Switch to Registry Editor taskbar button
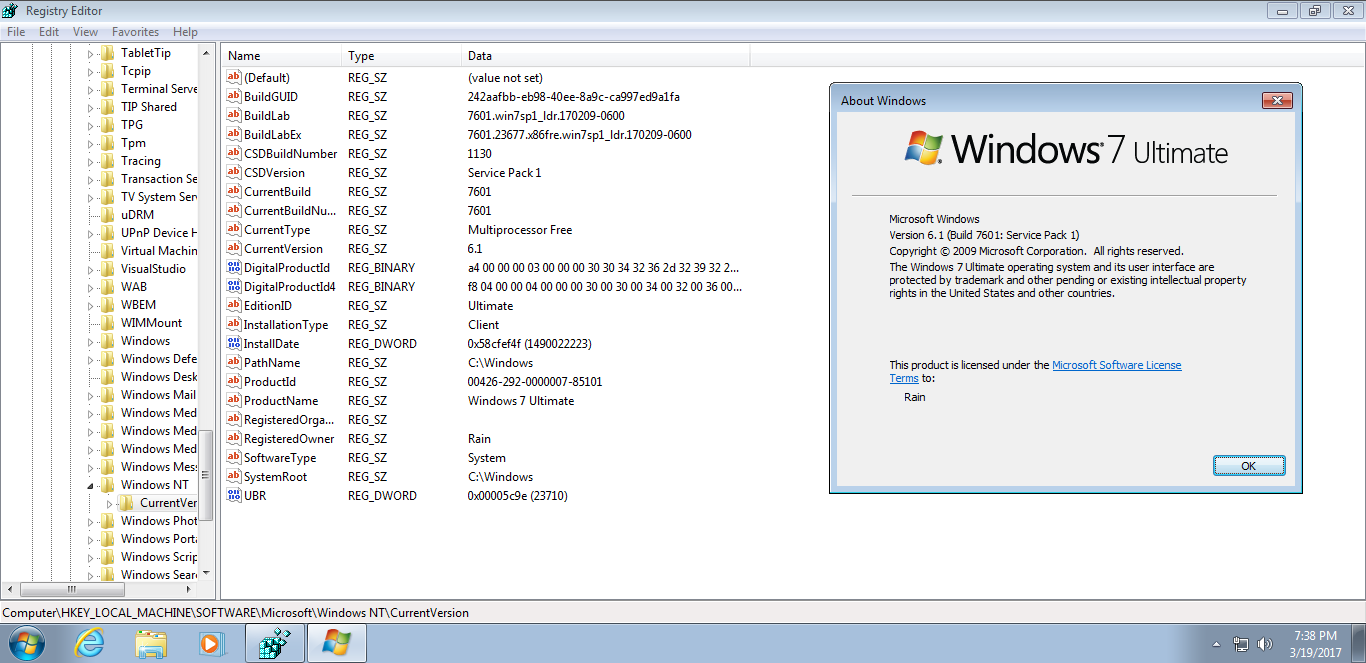 [275, 643]
